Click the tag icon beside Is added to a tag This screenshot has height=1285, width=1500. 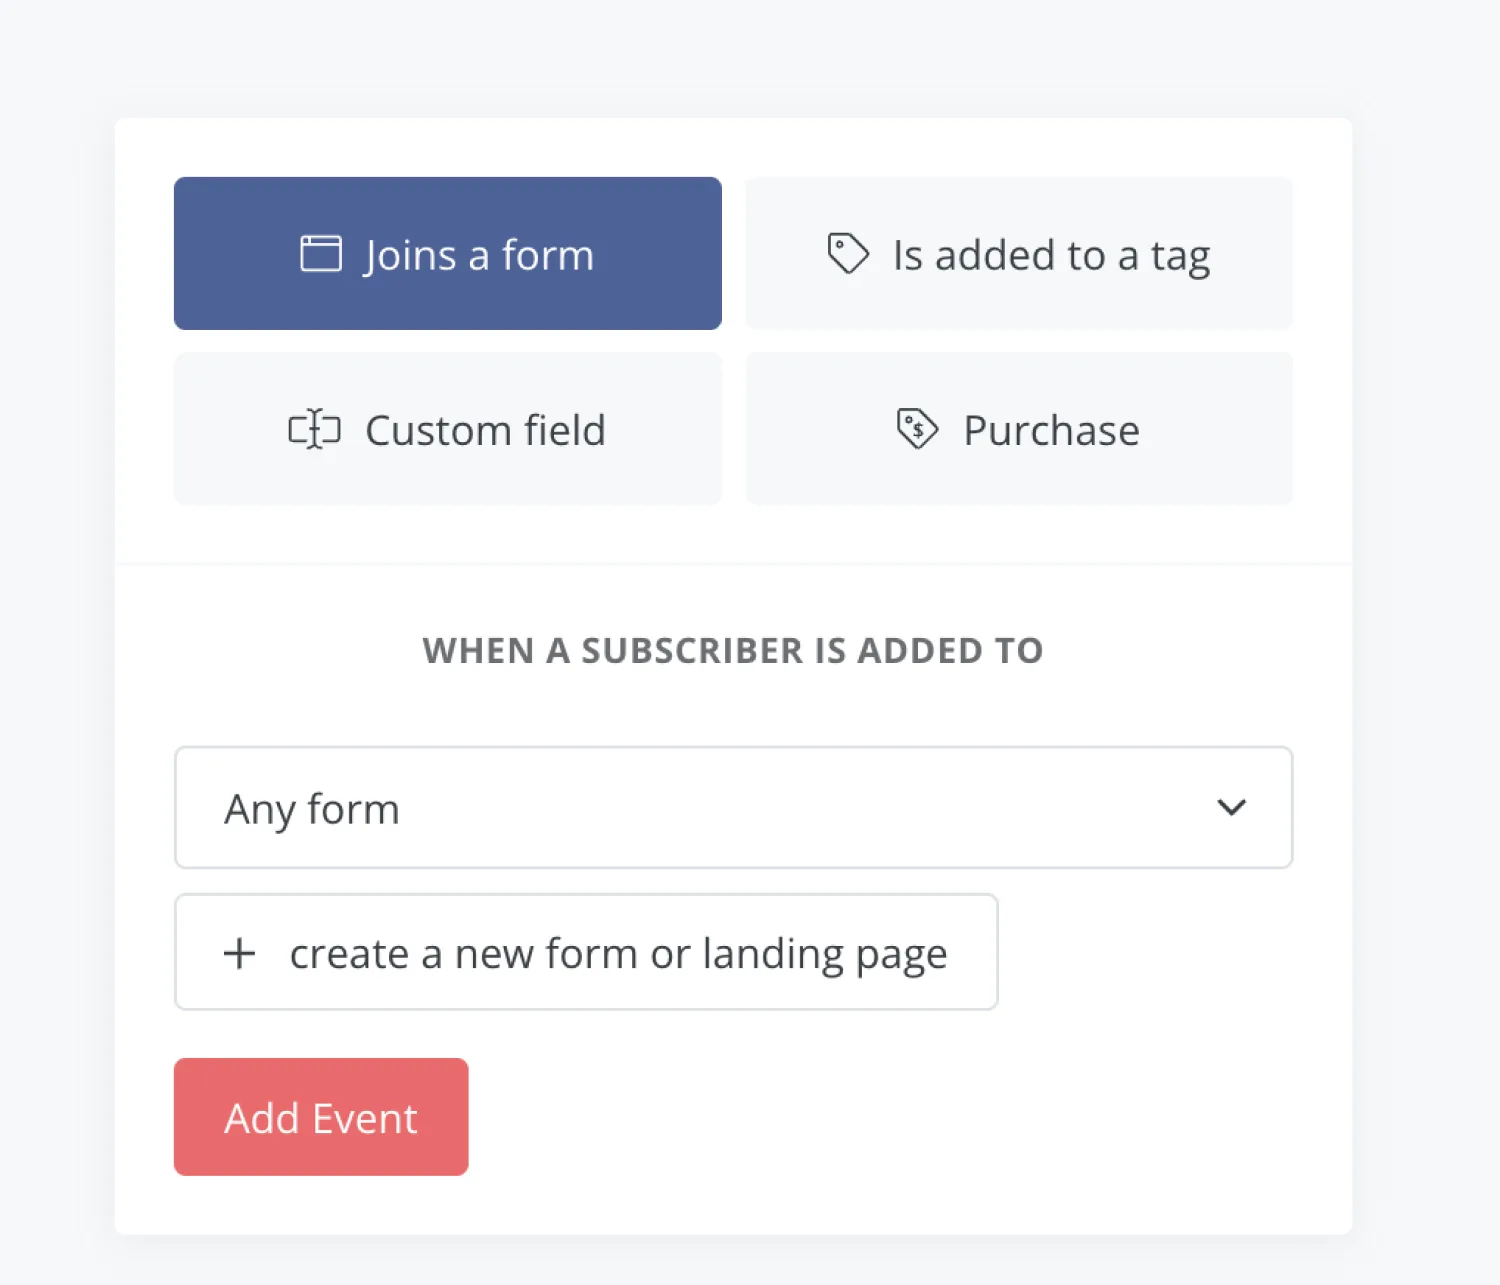[848, 253]
